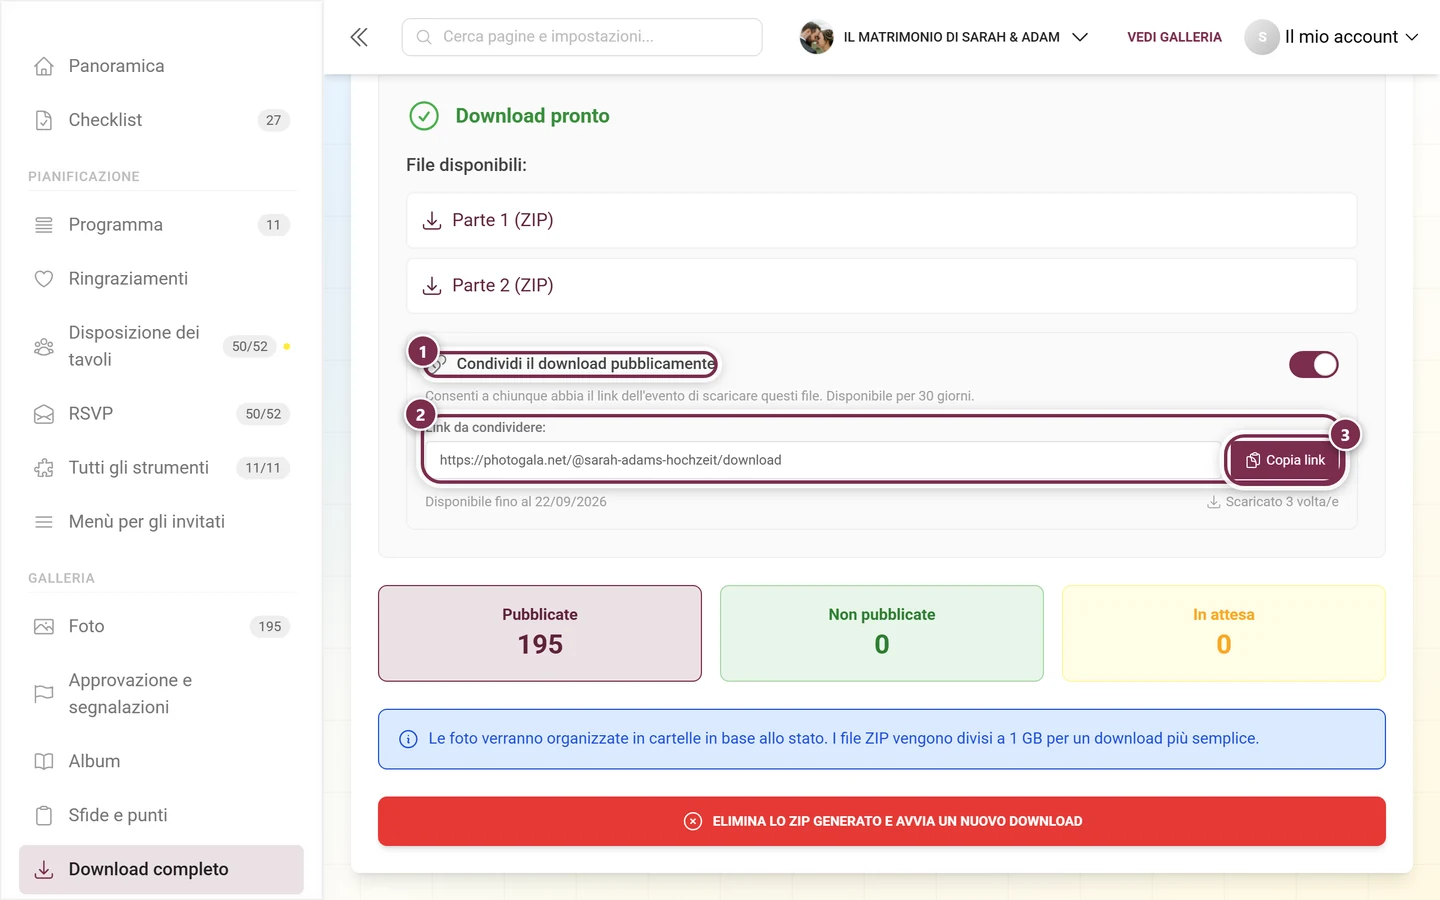Click the Foto image icon
1440x900 pixels.
point(44,626)
